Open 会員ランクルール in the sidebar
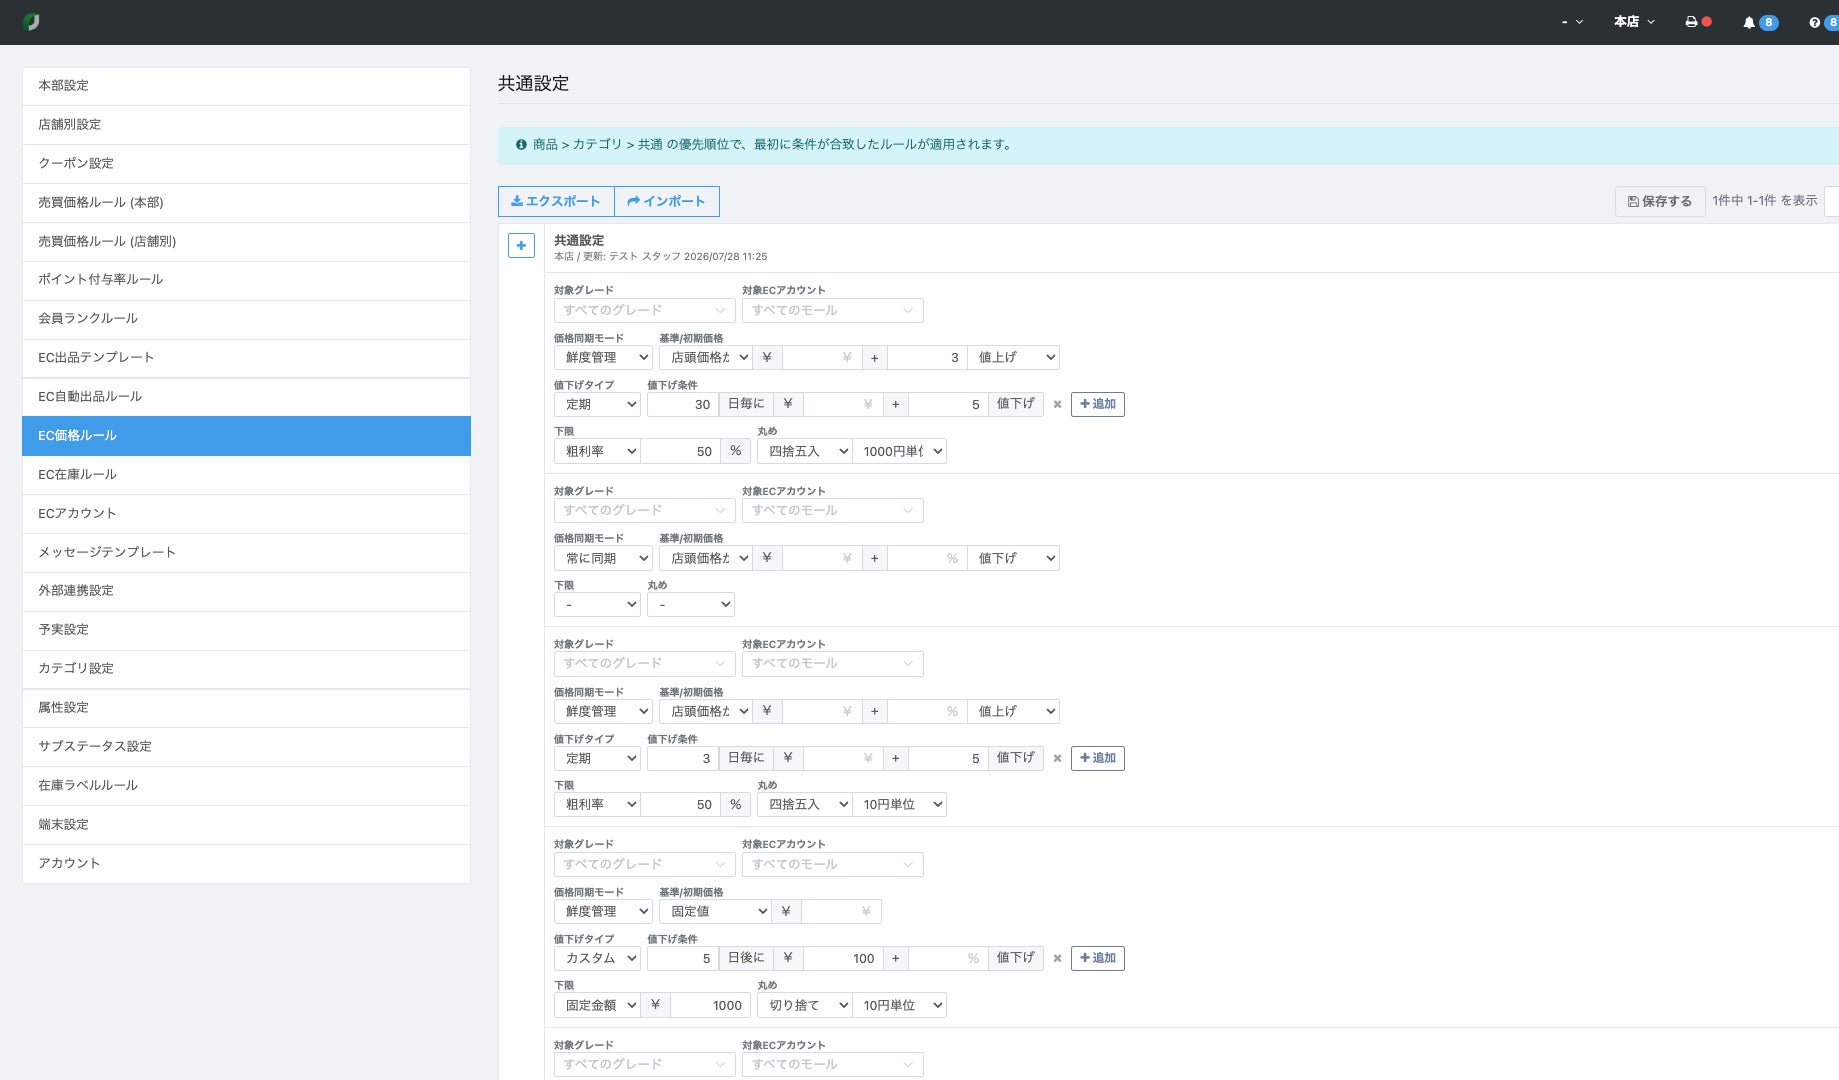 pyautogui.click(x=246, y=319)
